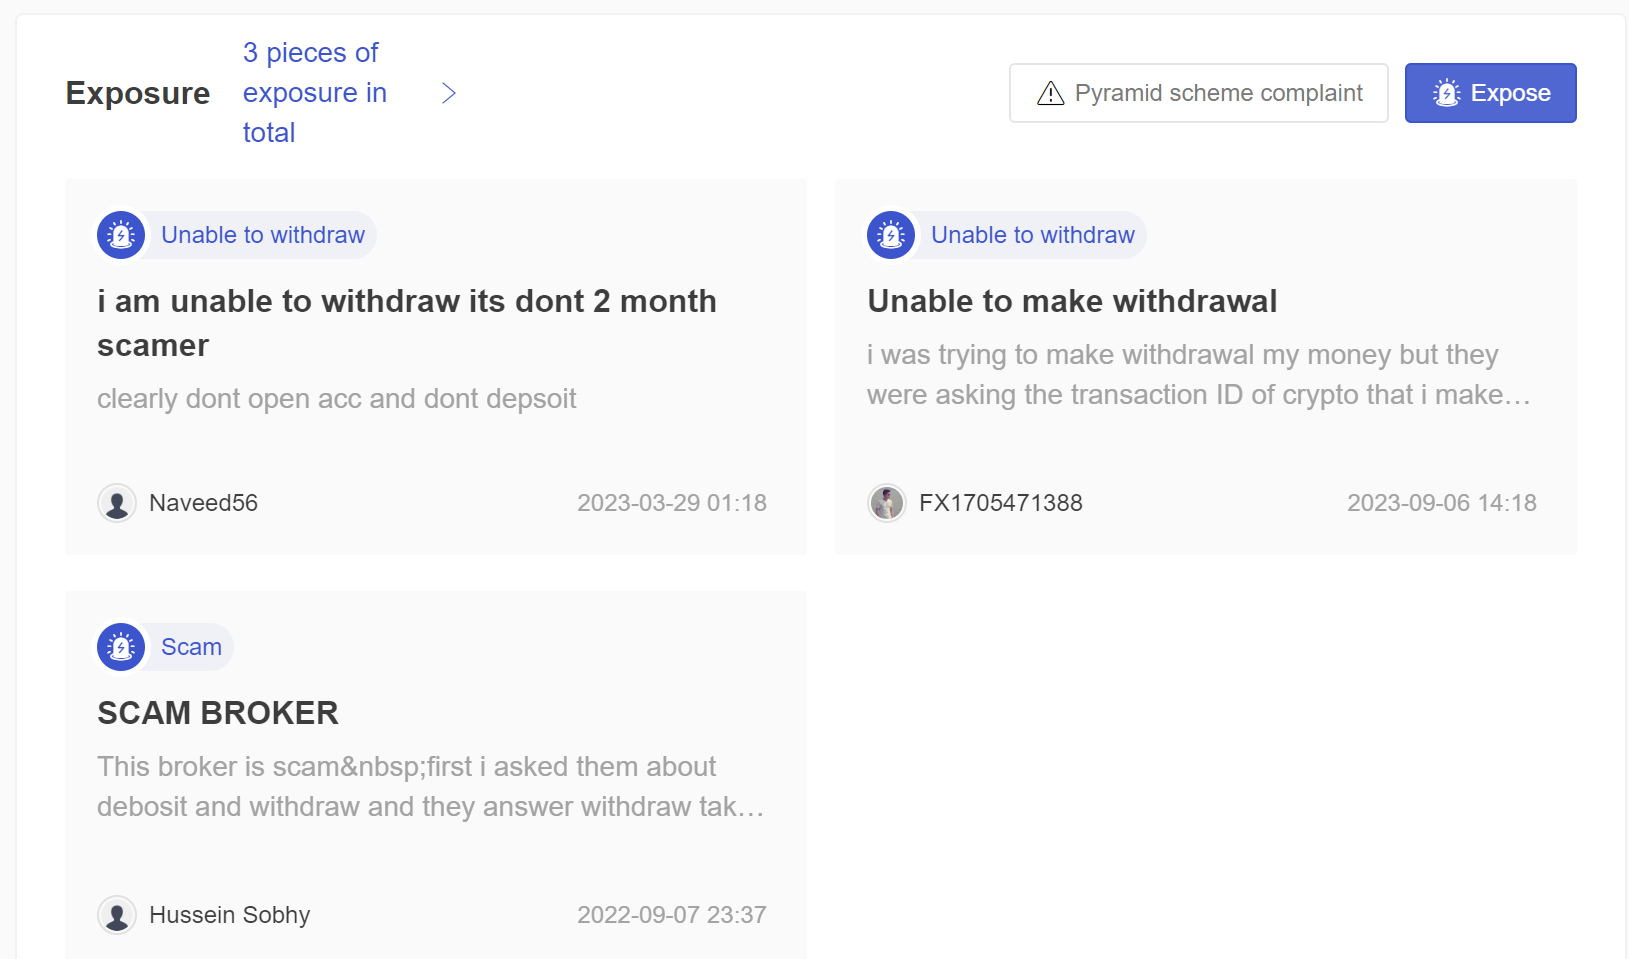Click the date 2022-09-07 23:37
This screenshot has height=959, width=1629.
pos(672,915)
